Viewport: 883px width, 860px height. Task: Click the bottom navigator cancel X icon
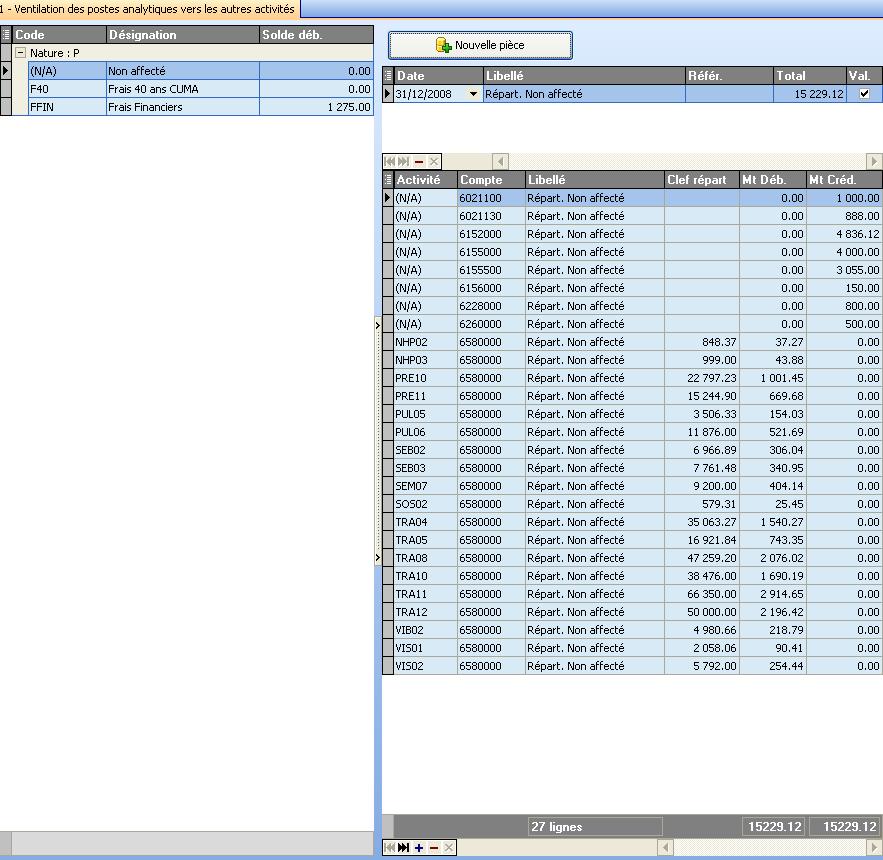(449, 848)
